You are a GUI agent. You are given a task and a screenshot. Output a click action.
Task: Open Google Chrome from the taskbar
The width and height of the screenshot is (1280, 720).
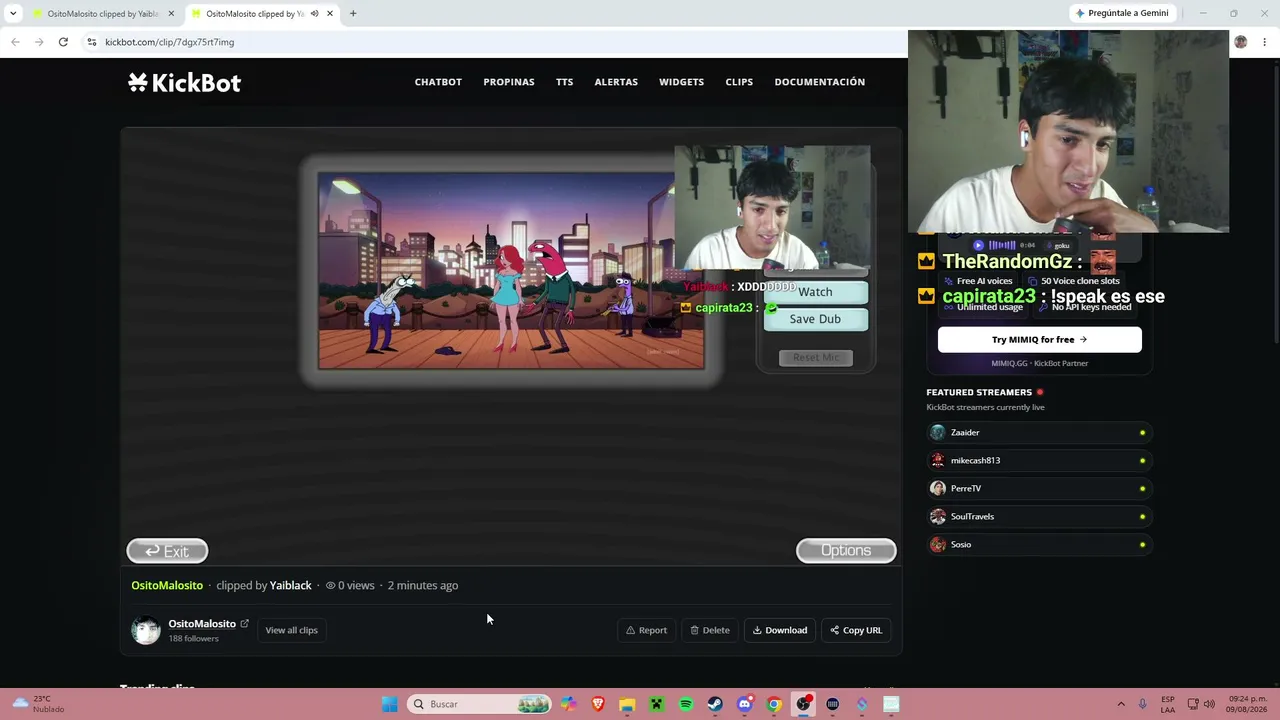774,704
